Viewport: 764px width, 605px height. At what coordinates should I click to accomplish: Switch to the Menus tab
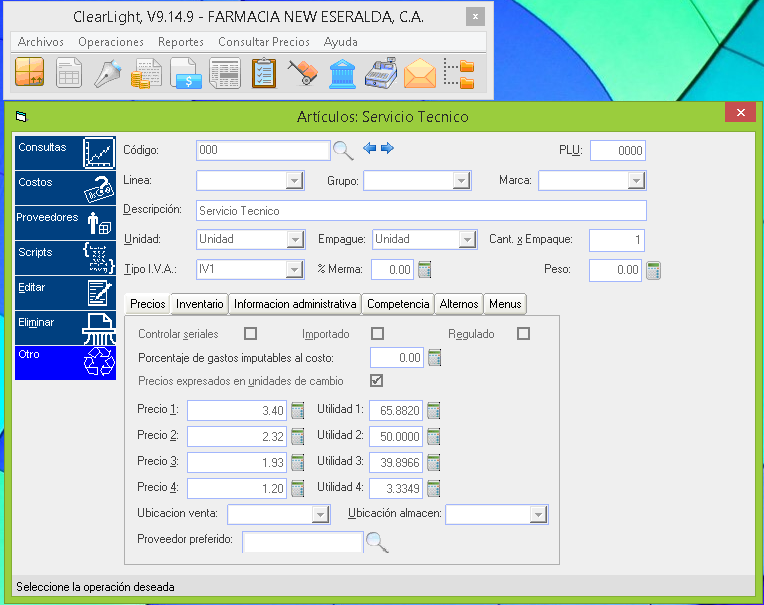point(505,304)
